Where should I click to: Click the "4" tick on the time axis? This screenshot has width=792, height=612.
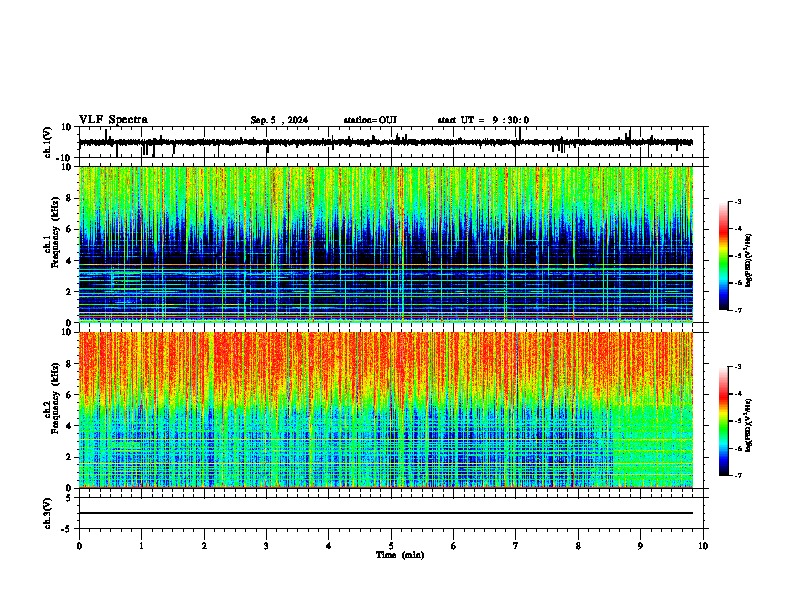click(329, 546)
